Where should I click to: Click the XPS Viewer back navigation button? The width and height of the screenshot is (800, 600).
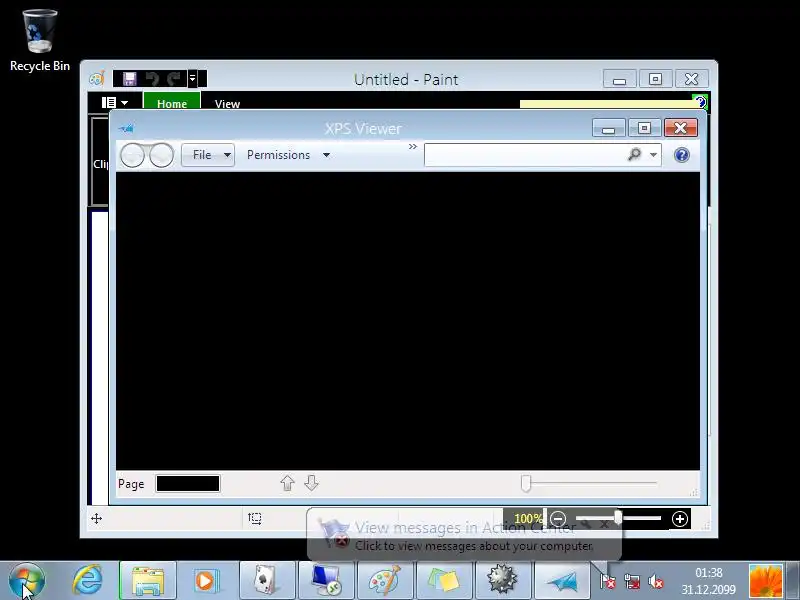(133, 155)
